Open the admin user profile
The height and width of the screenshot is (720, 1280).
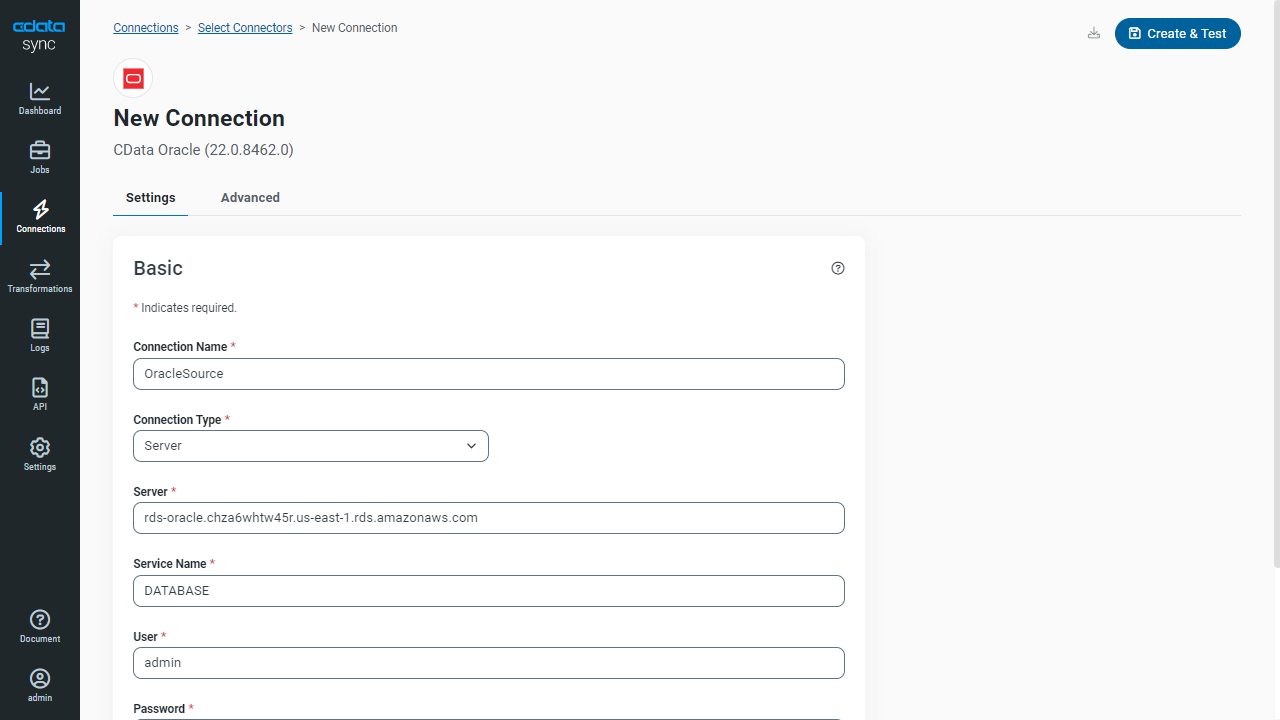coord(40,685)
